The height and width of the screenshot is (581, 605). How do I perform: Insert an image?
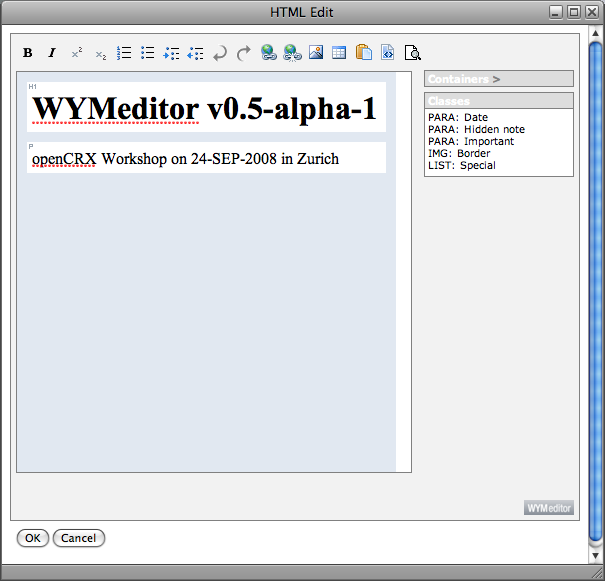click(x=316, y=52)
